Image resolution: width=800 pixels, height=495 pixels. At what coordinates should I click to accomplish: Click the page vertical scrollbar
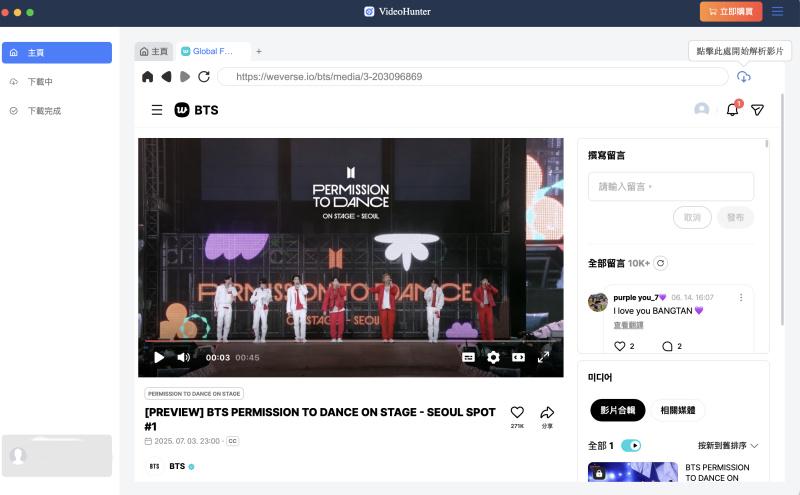click(782, 209)
